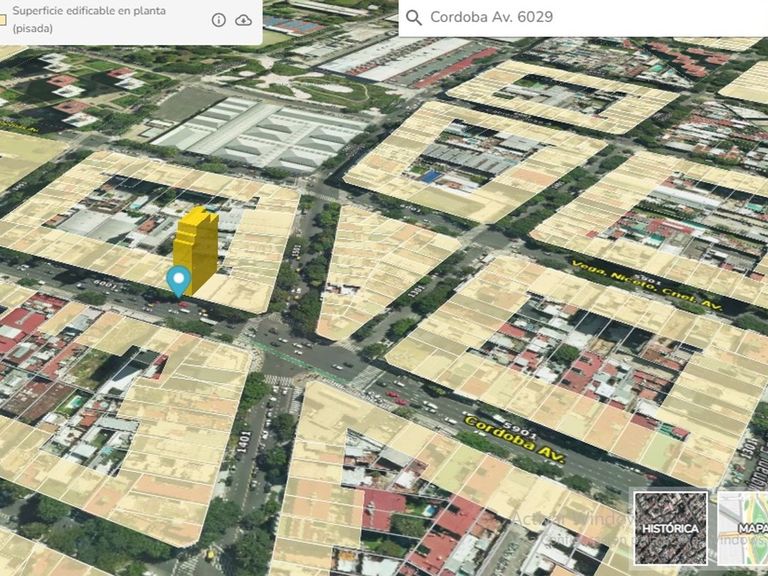Switch to the Mapa base layer
The width and height of the screenshot is (768, 576).
pos(745,527)
